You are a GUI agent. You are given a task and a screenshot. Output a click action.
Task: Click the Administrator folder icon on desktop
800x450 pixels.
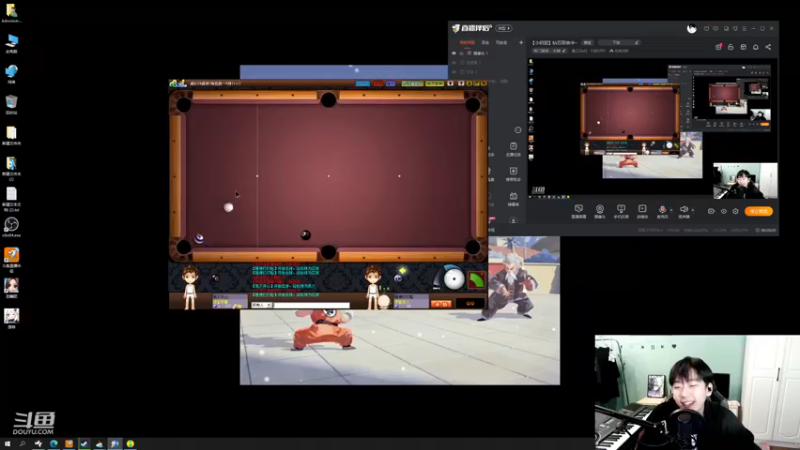point(11,11)
